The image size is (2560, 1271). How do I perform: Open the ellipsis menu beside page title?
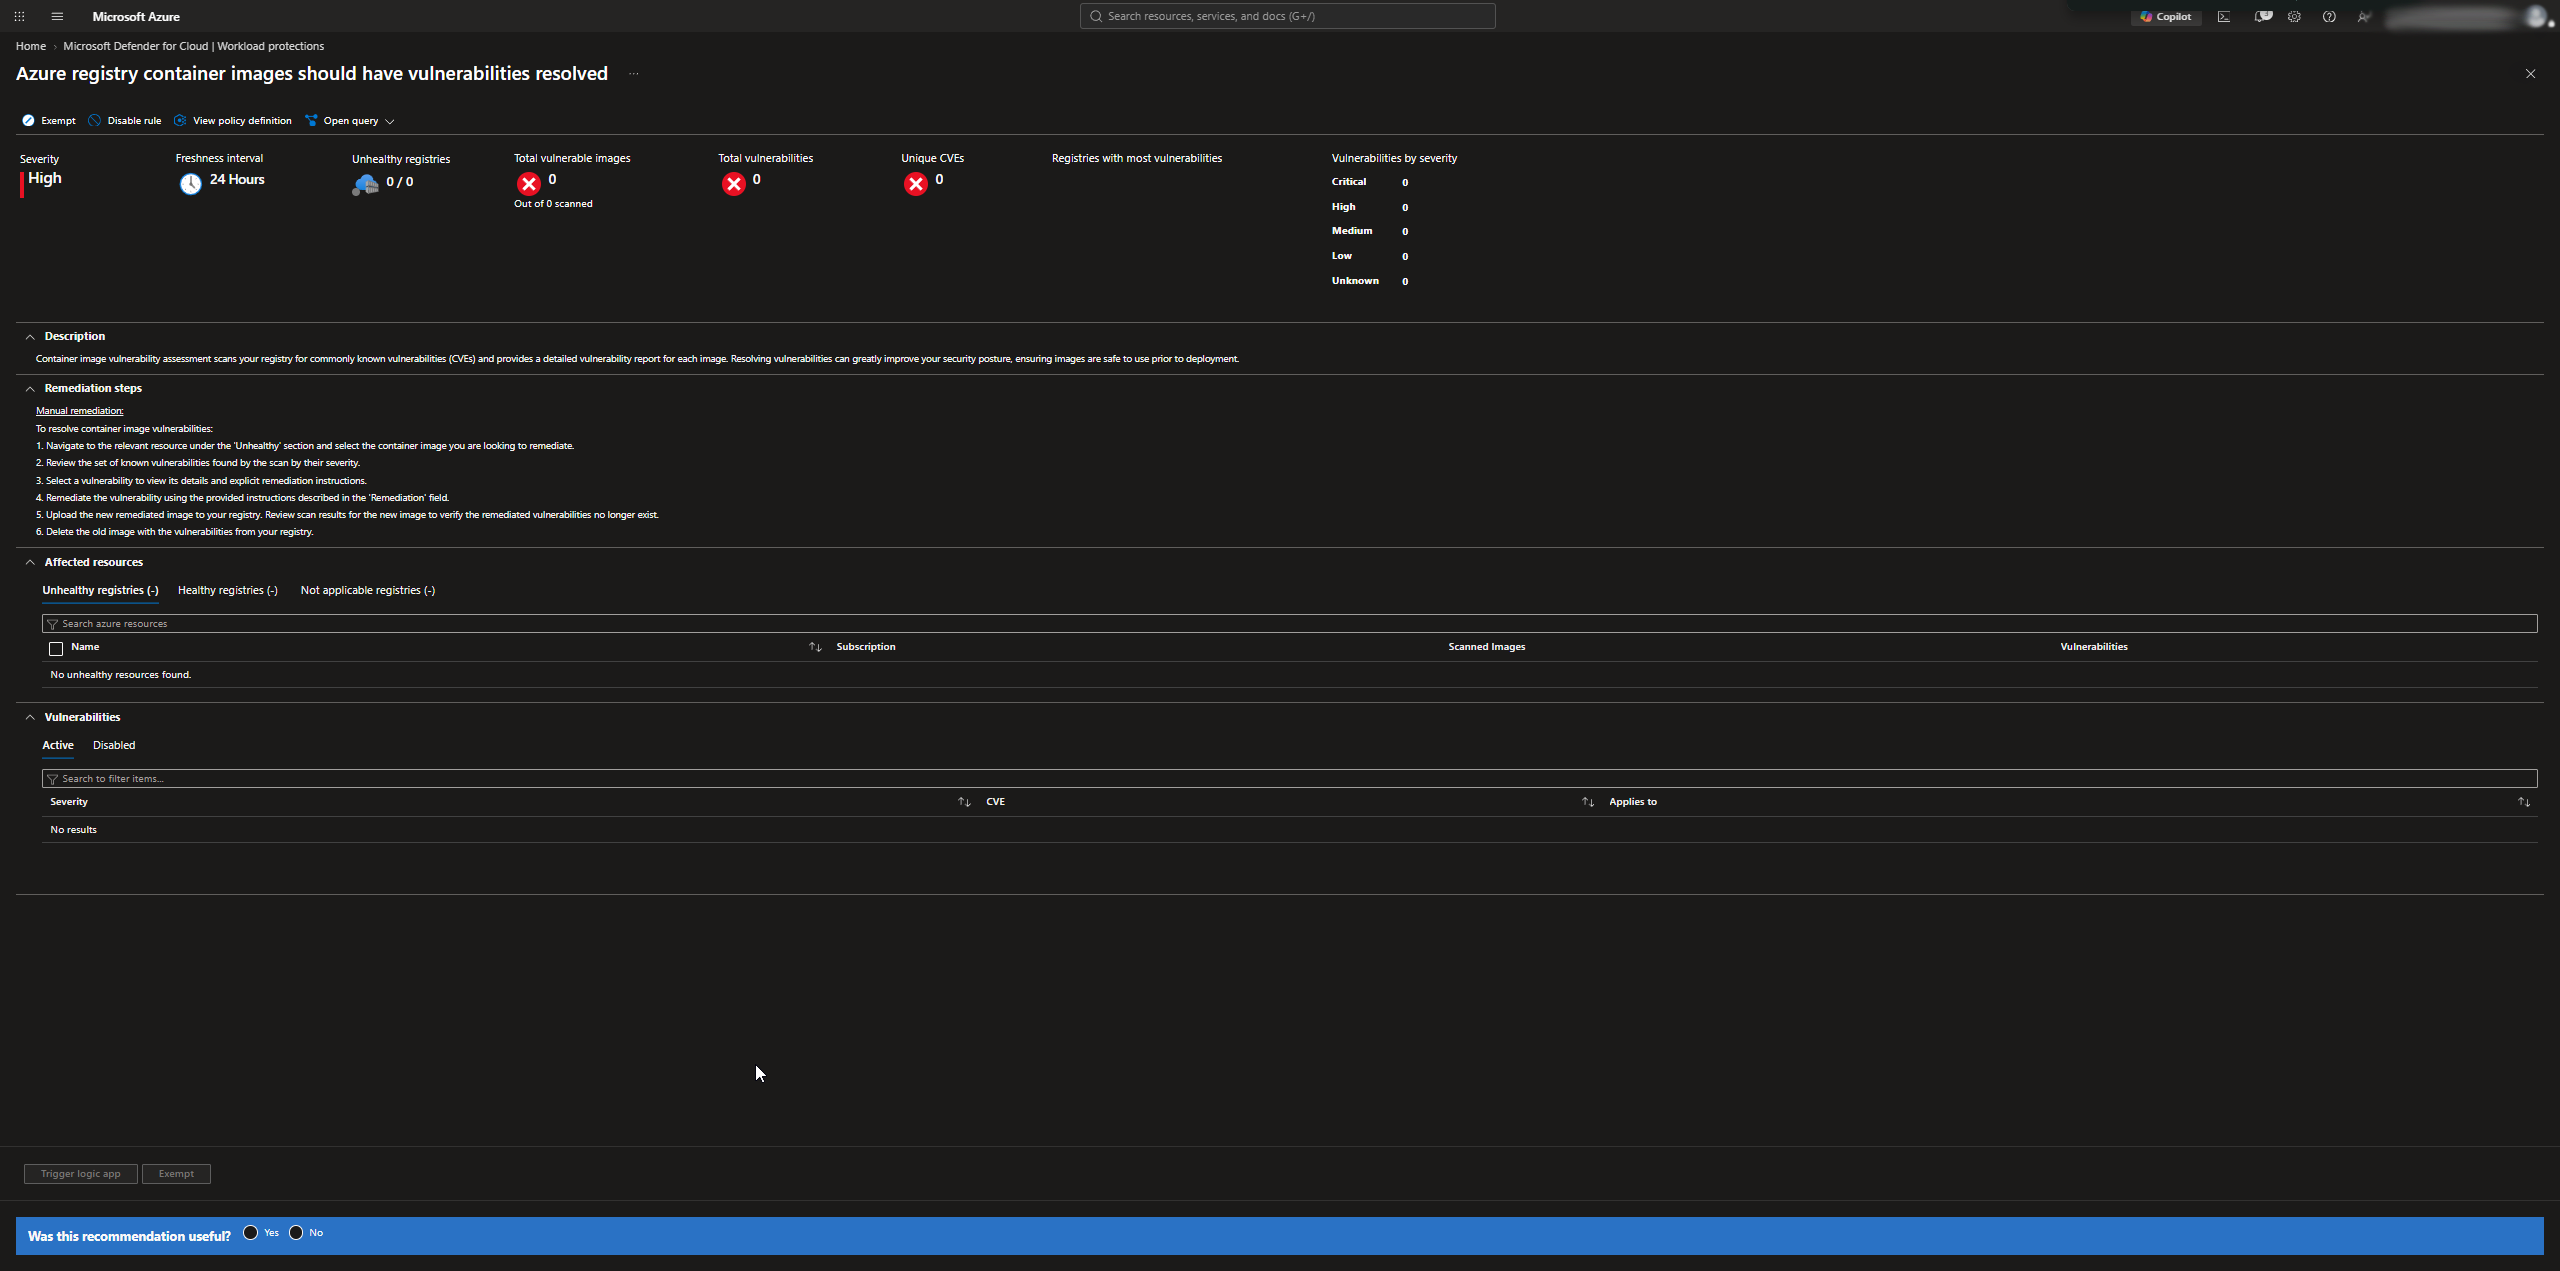[633, 74]
